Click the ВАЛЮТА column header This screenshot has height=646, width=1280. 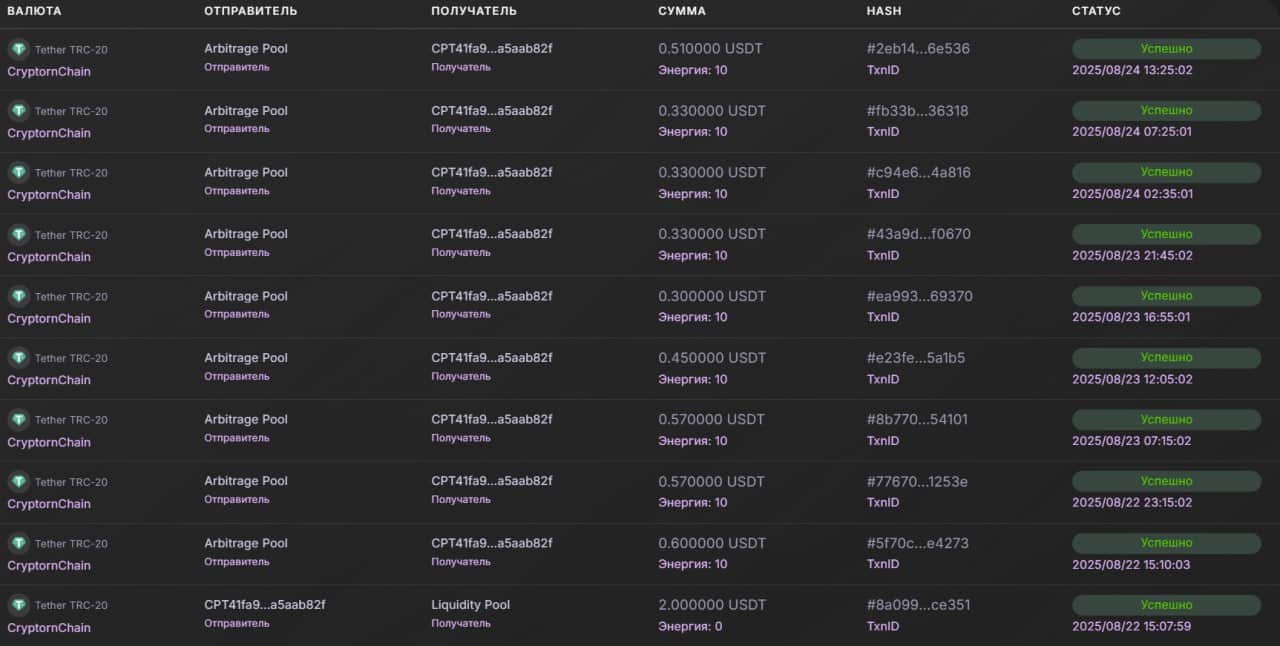coord(34,11)
